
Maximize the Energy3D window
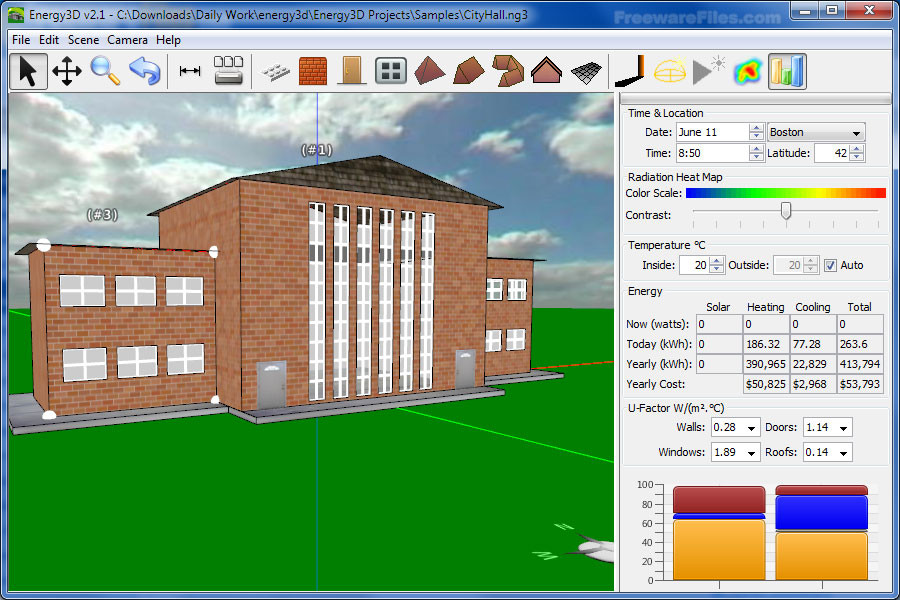(832, 11)
